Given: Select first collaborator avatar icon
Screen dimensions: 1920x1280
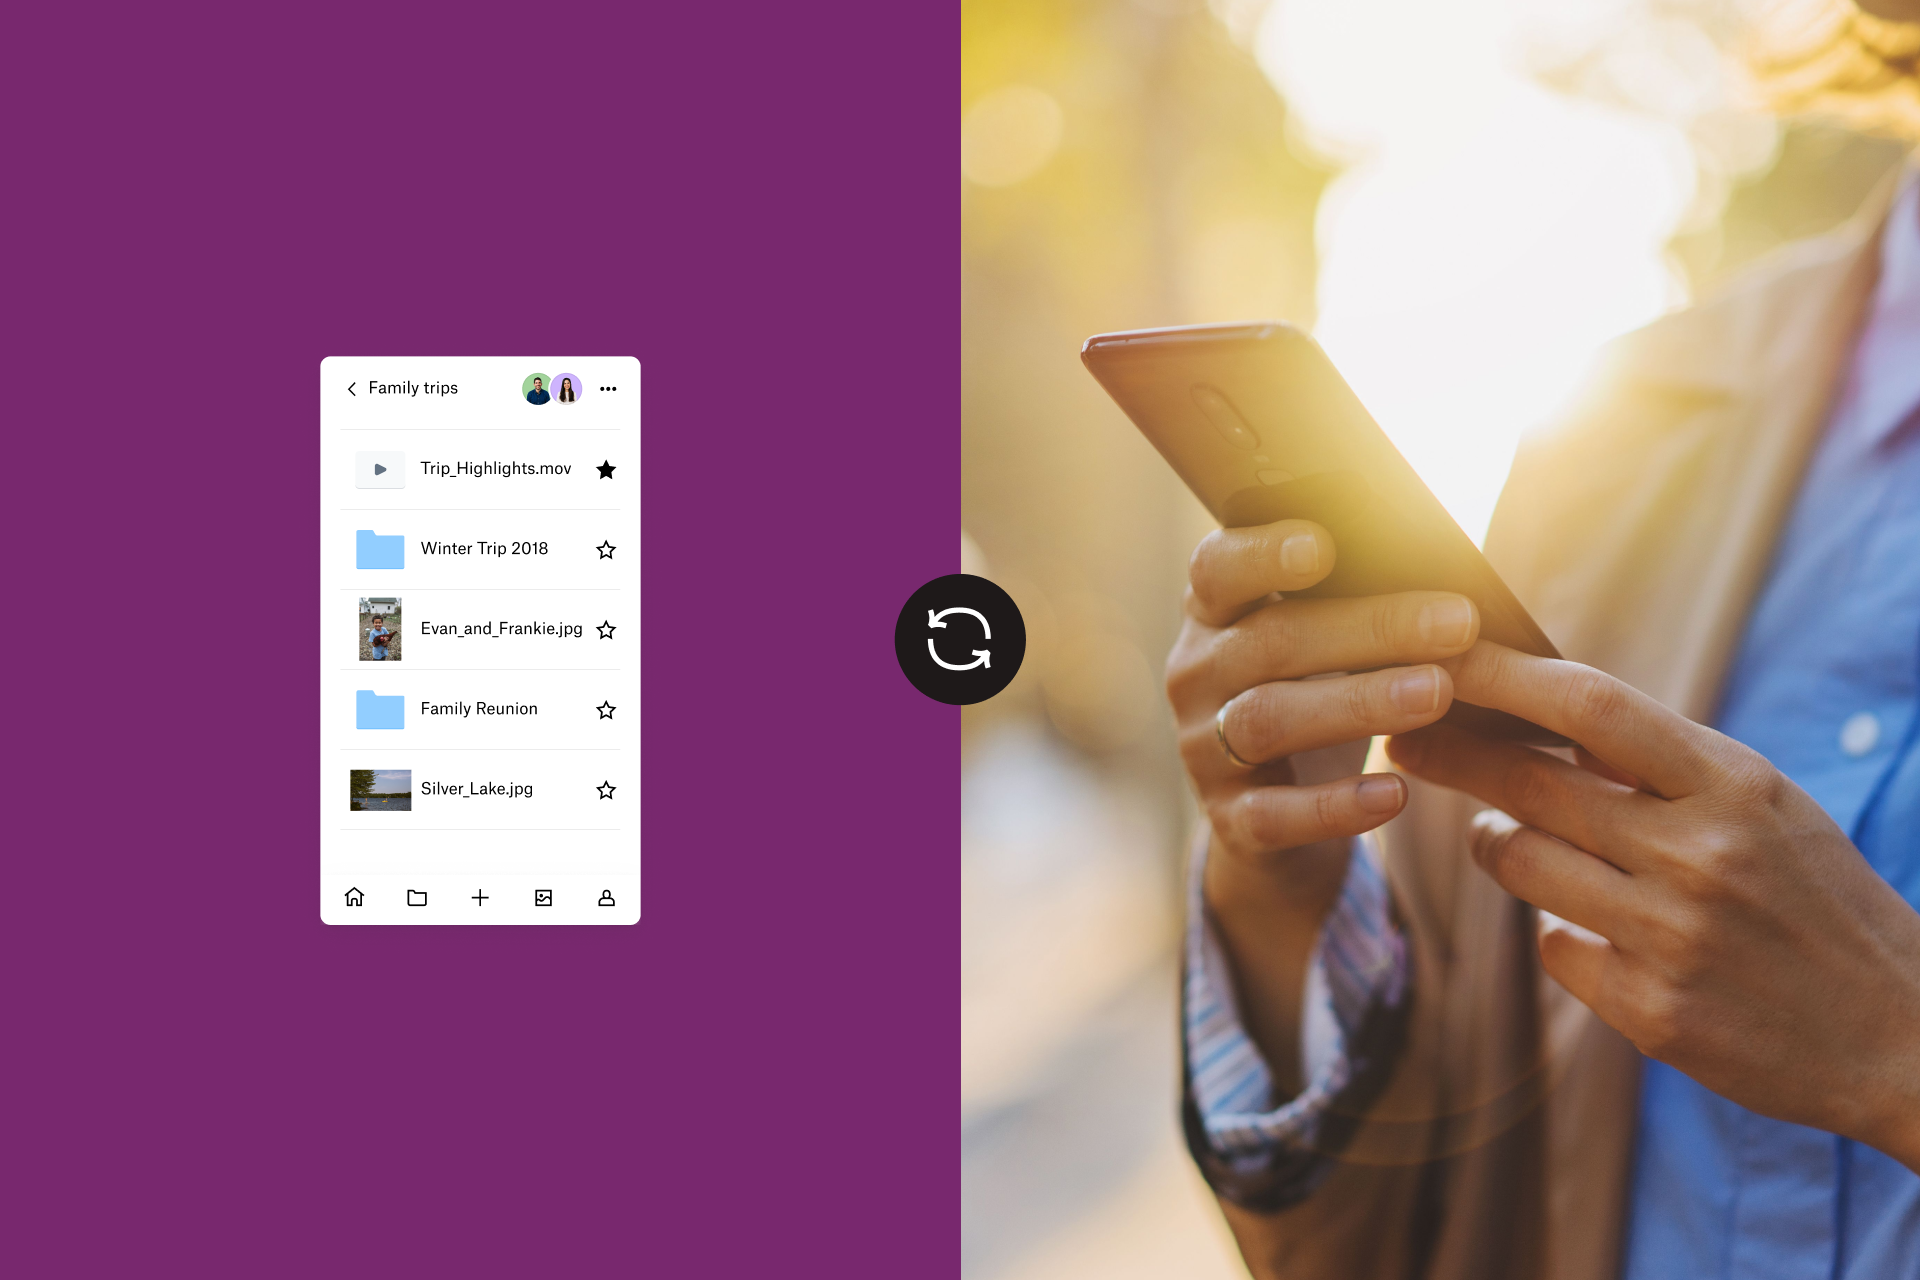Looking at the screenshot, I should 539,389.
